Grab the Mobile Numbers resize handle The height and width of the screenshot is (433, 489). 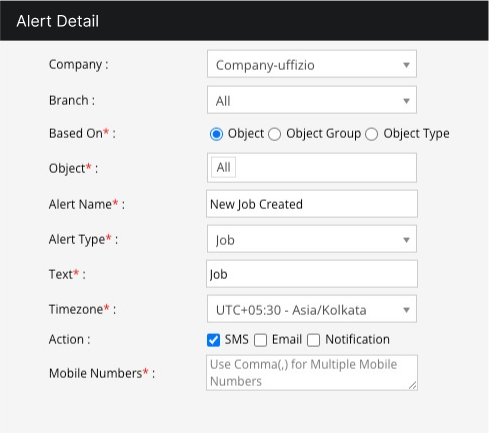point(413,386)
